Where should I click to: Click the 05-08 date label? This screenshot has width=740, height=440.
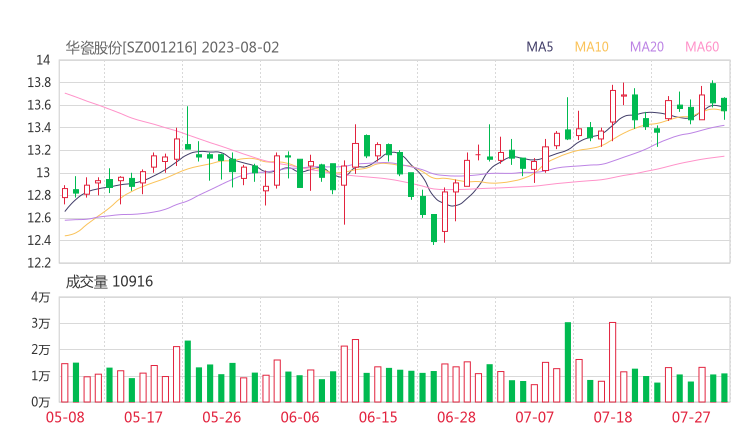coord(65,417)
